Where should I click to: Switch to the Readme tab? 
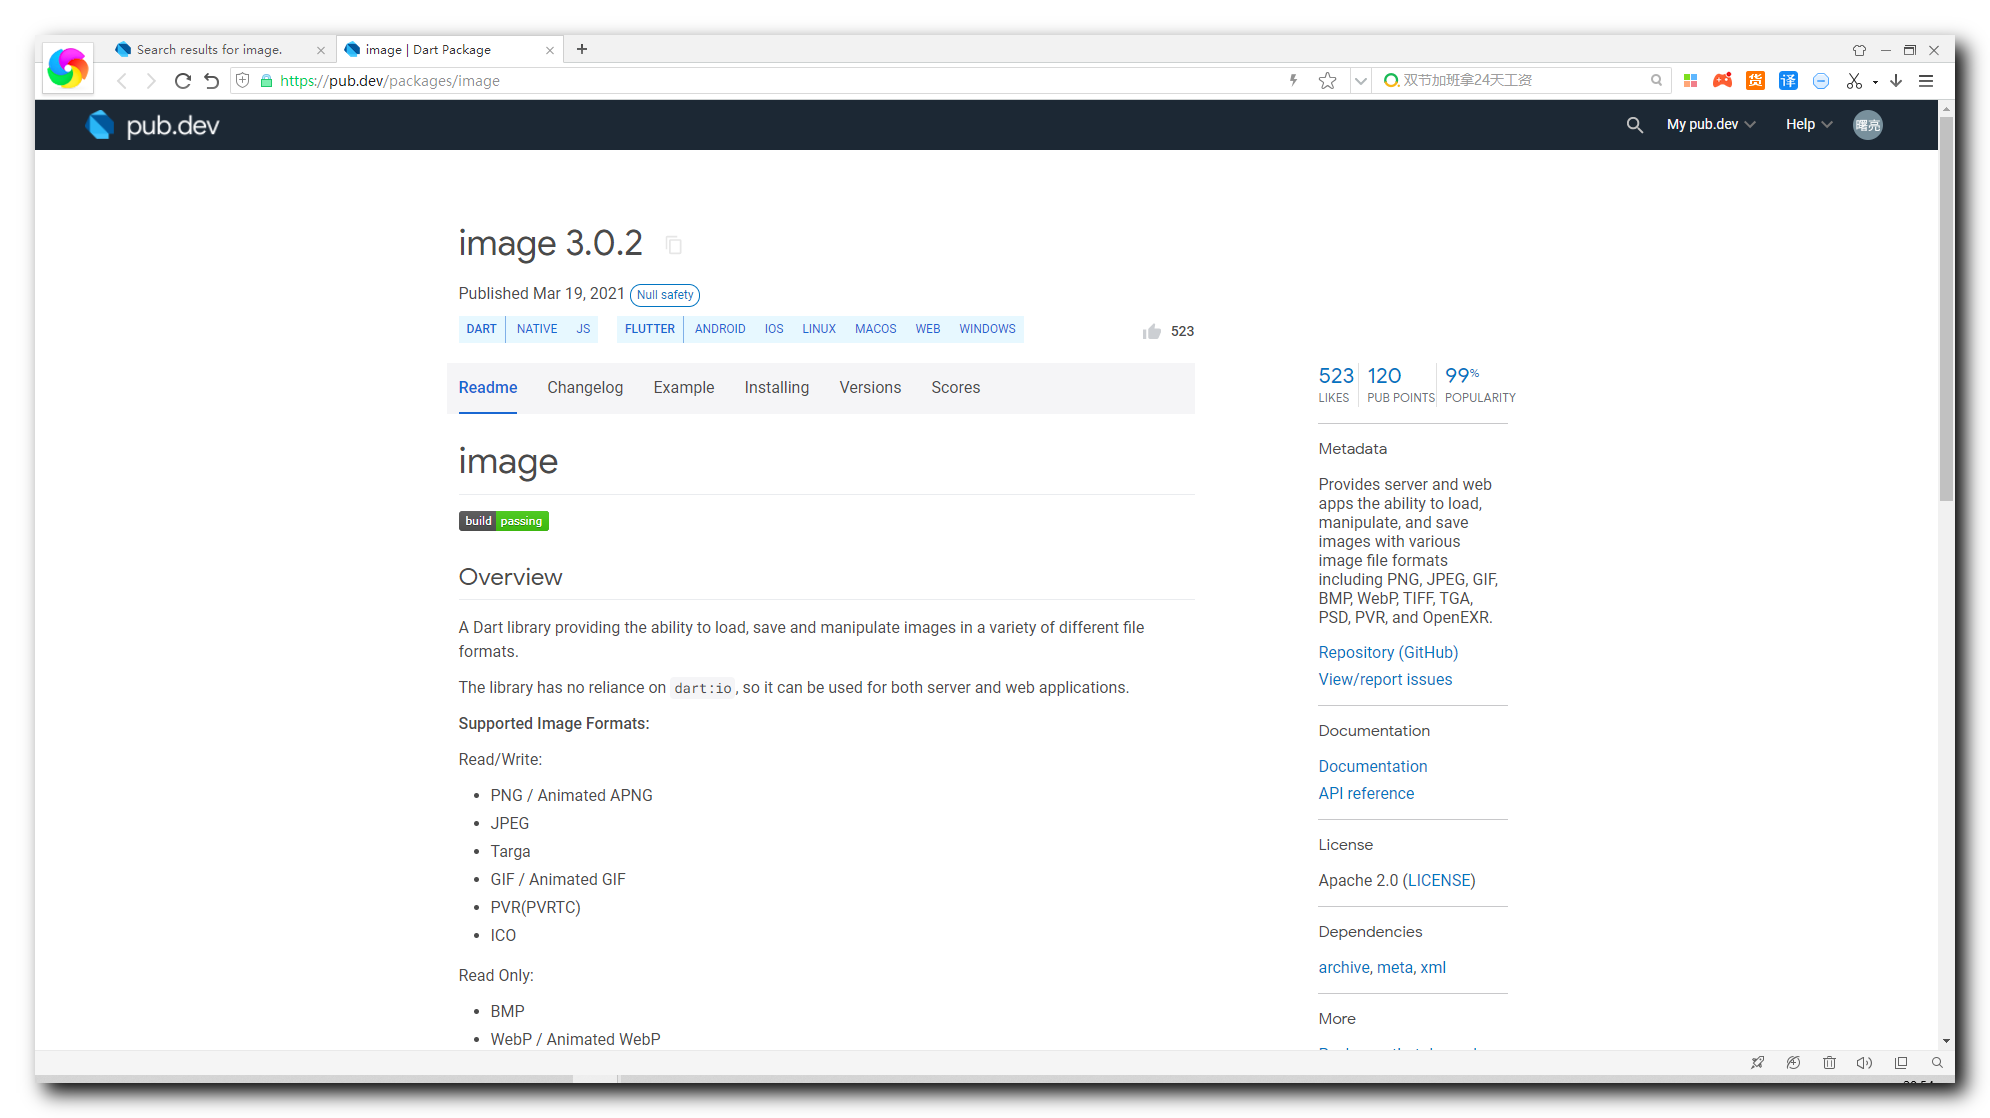click(488, 388)
